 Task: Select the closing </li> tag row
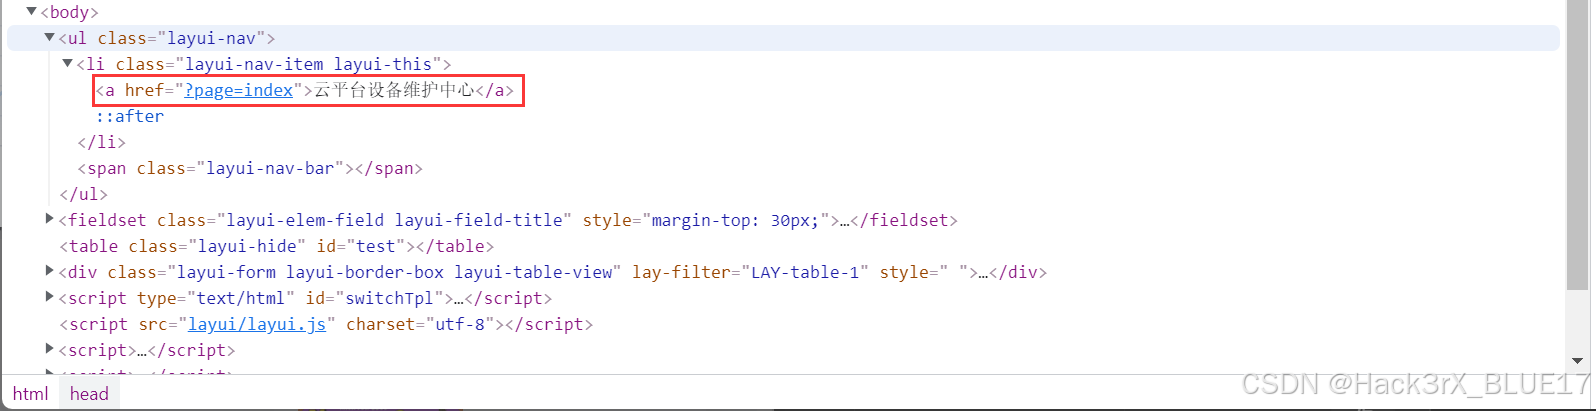click(x=102, y=142)
